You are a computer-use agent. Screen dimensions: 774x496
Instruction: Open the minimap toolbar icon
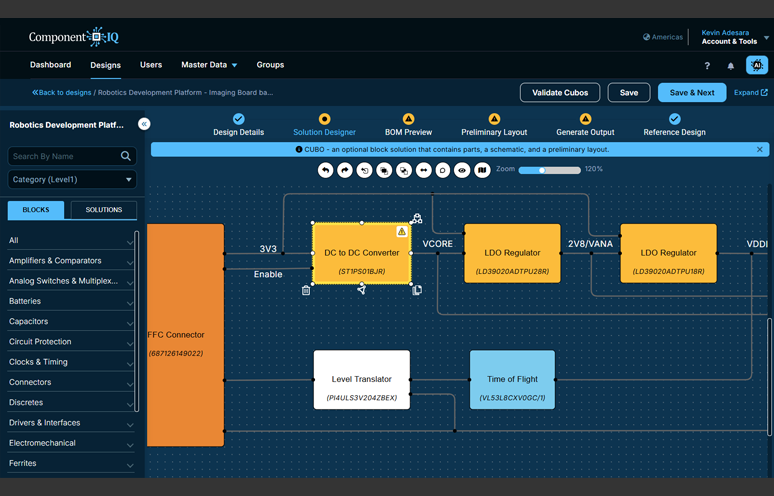tap(482, 170)
